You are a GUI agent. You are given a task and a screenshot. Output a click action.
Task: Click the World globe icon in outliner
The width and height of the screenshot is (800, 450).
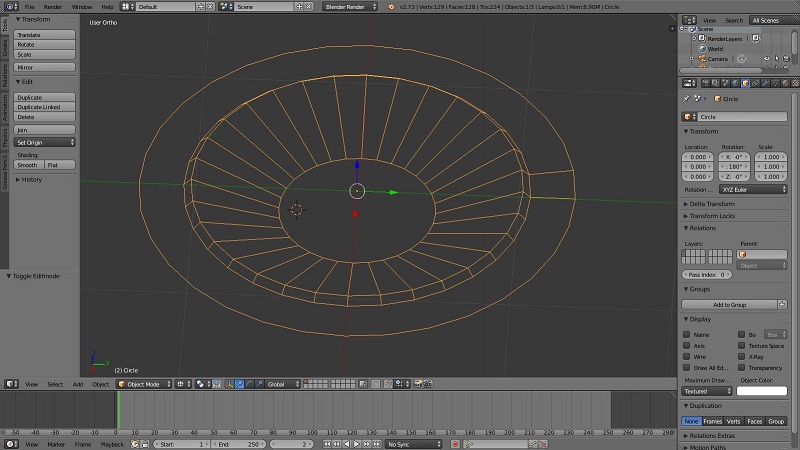pos(702,48)
